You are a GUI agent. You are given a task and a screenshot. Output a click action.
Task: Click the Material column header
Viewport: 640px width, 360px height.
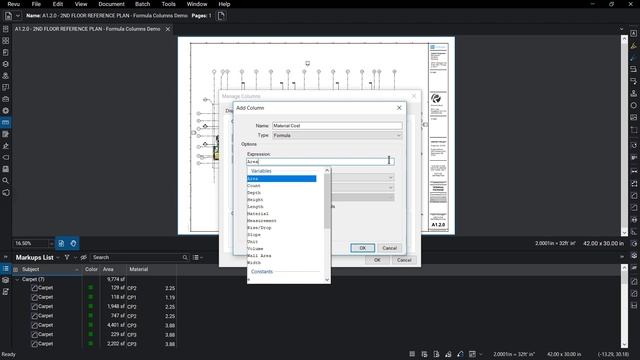pyautogui.click(x=151, y=270)
